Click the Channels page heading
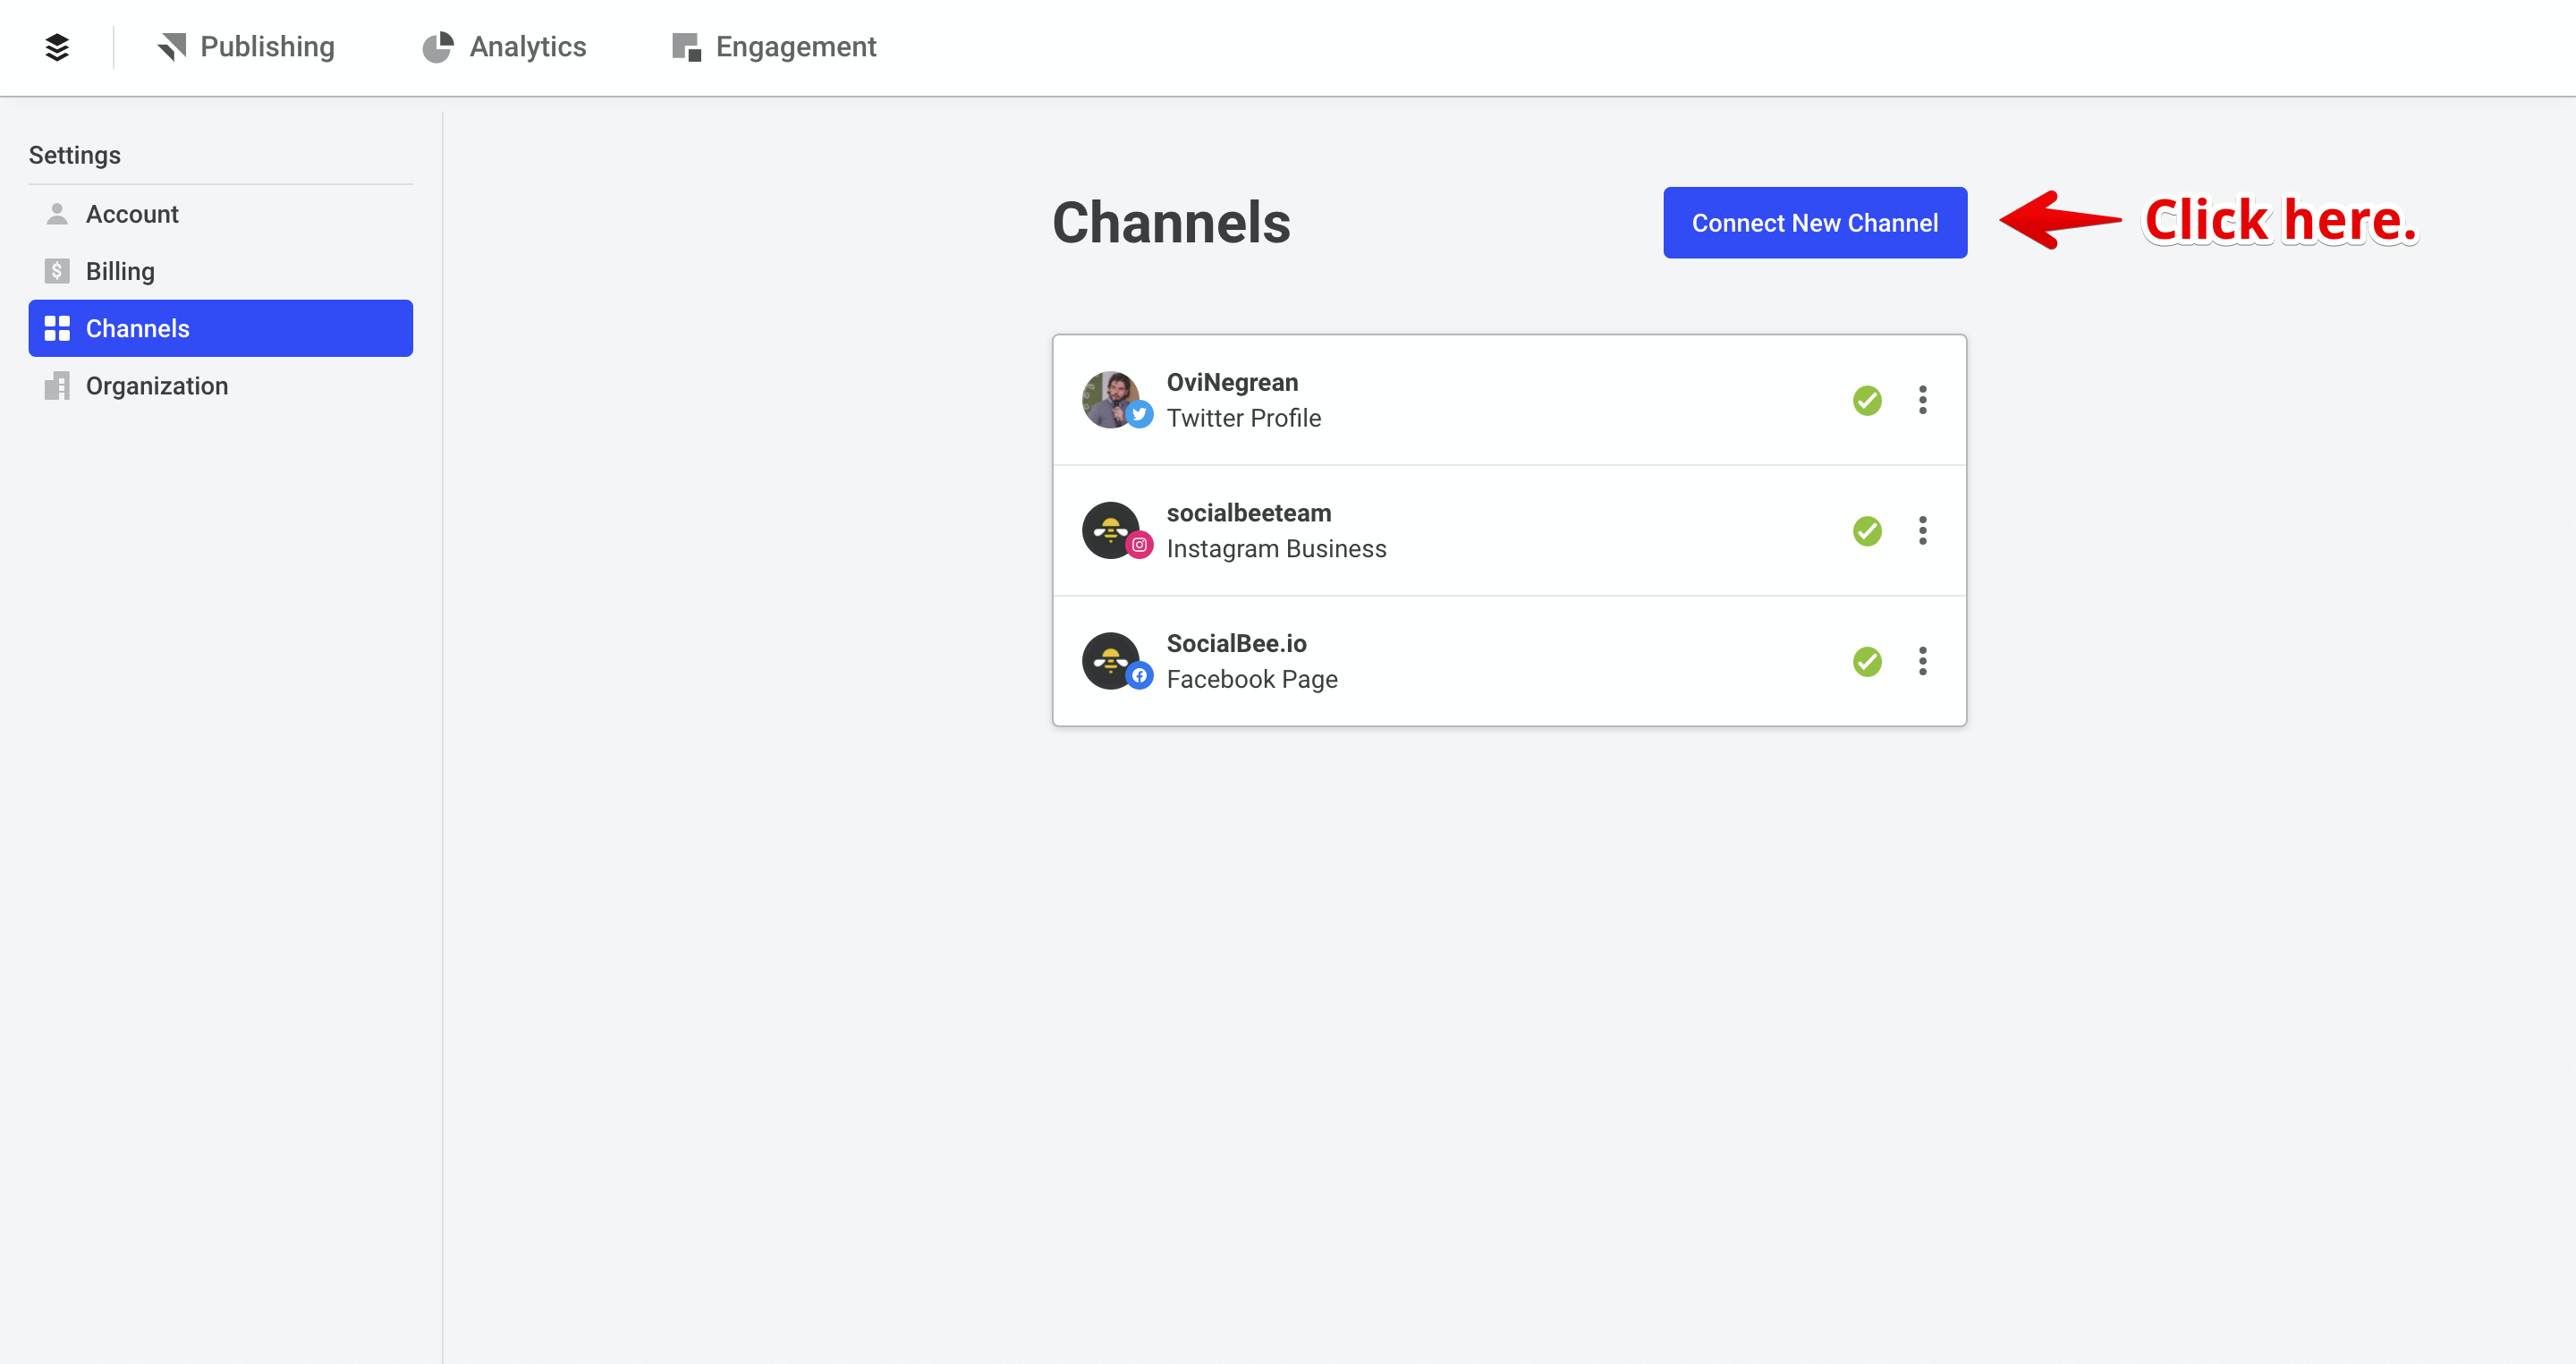The width and height of the screenshot is (2576, 1364). pos(1171,222)
